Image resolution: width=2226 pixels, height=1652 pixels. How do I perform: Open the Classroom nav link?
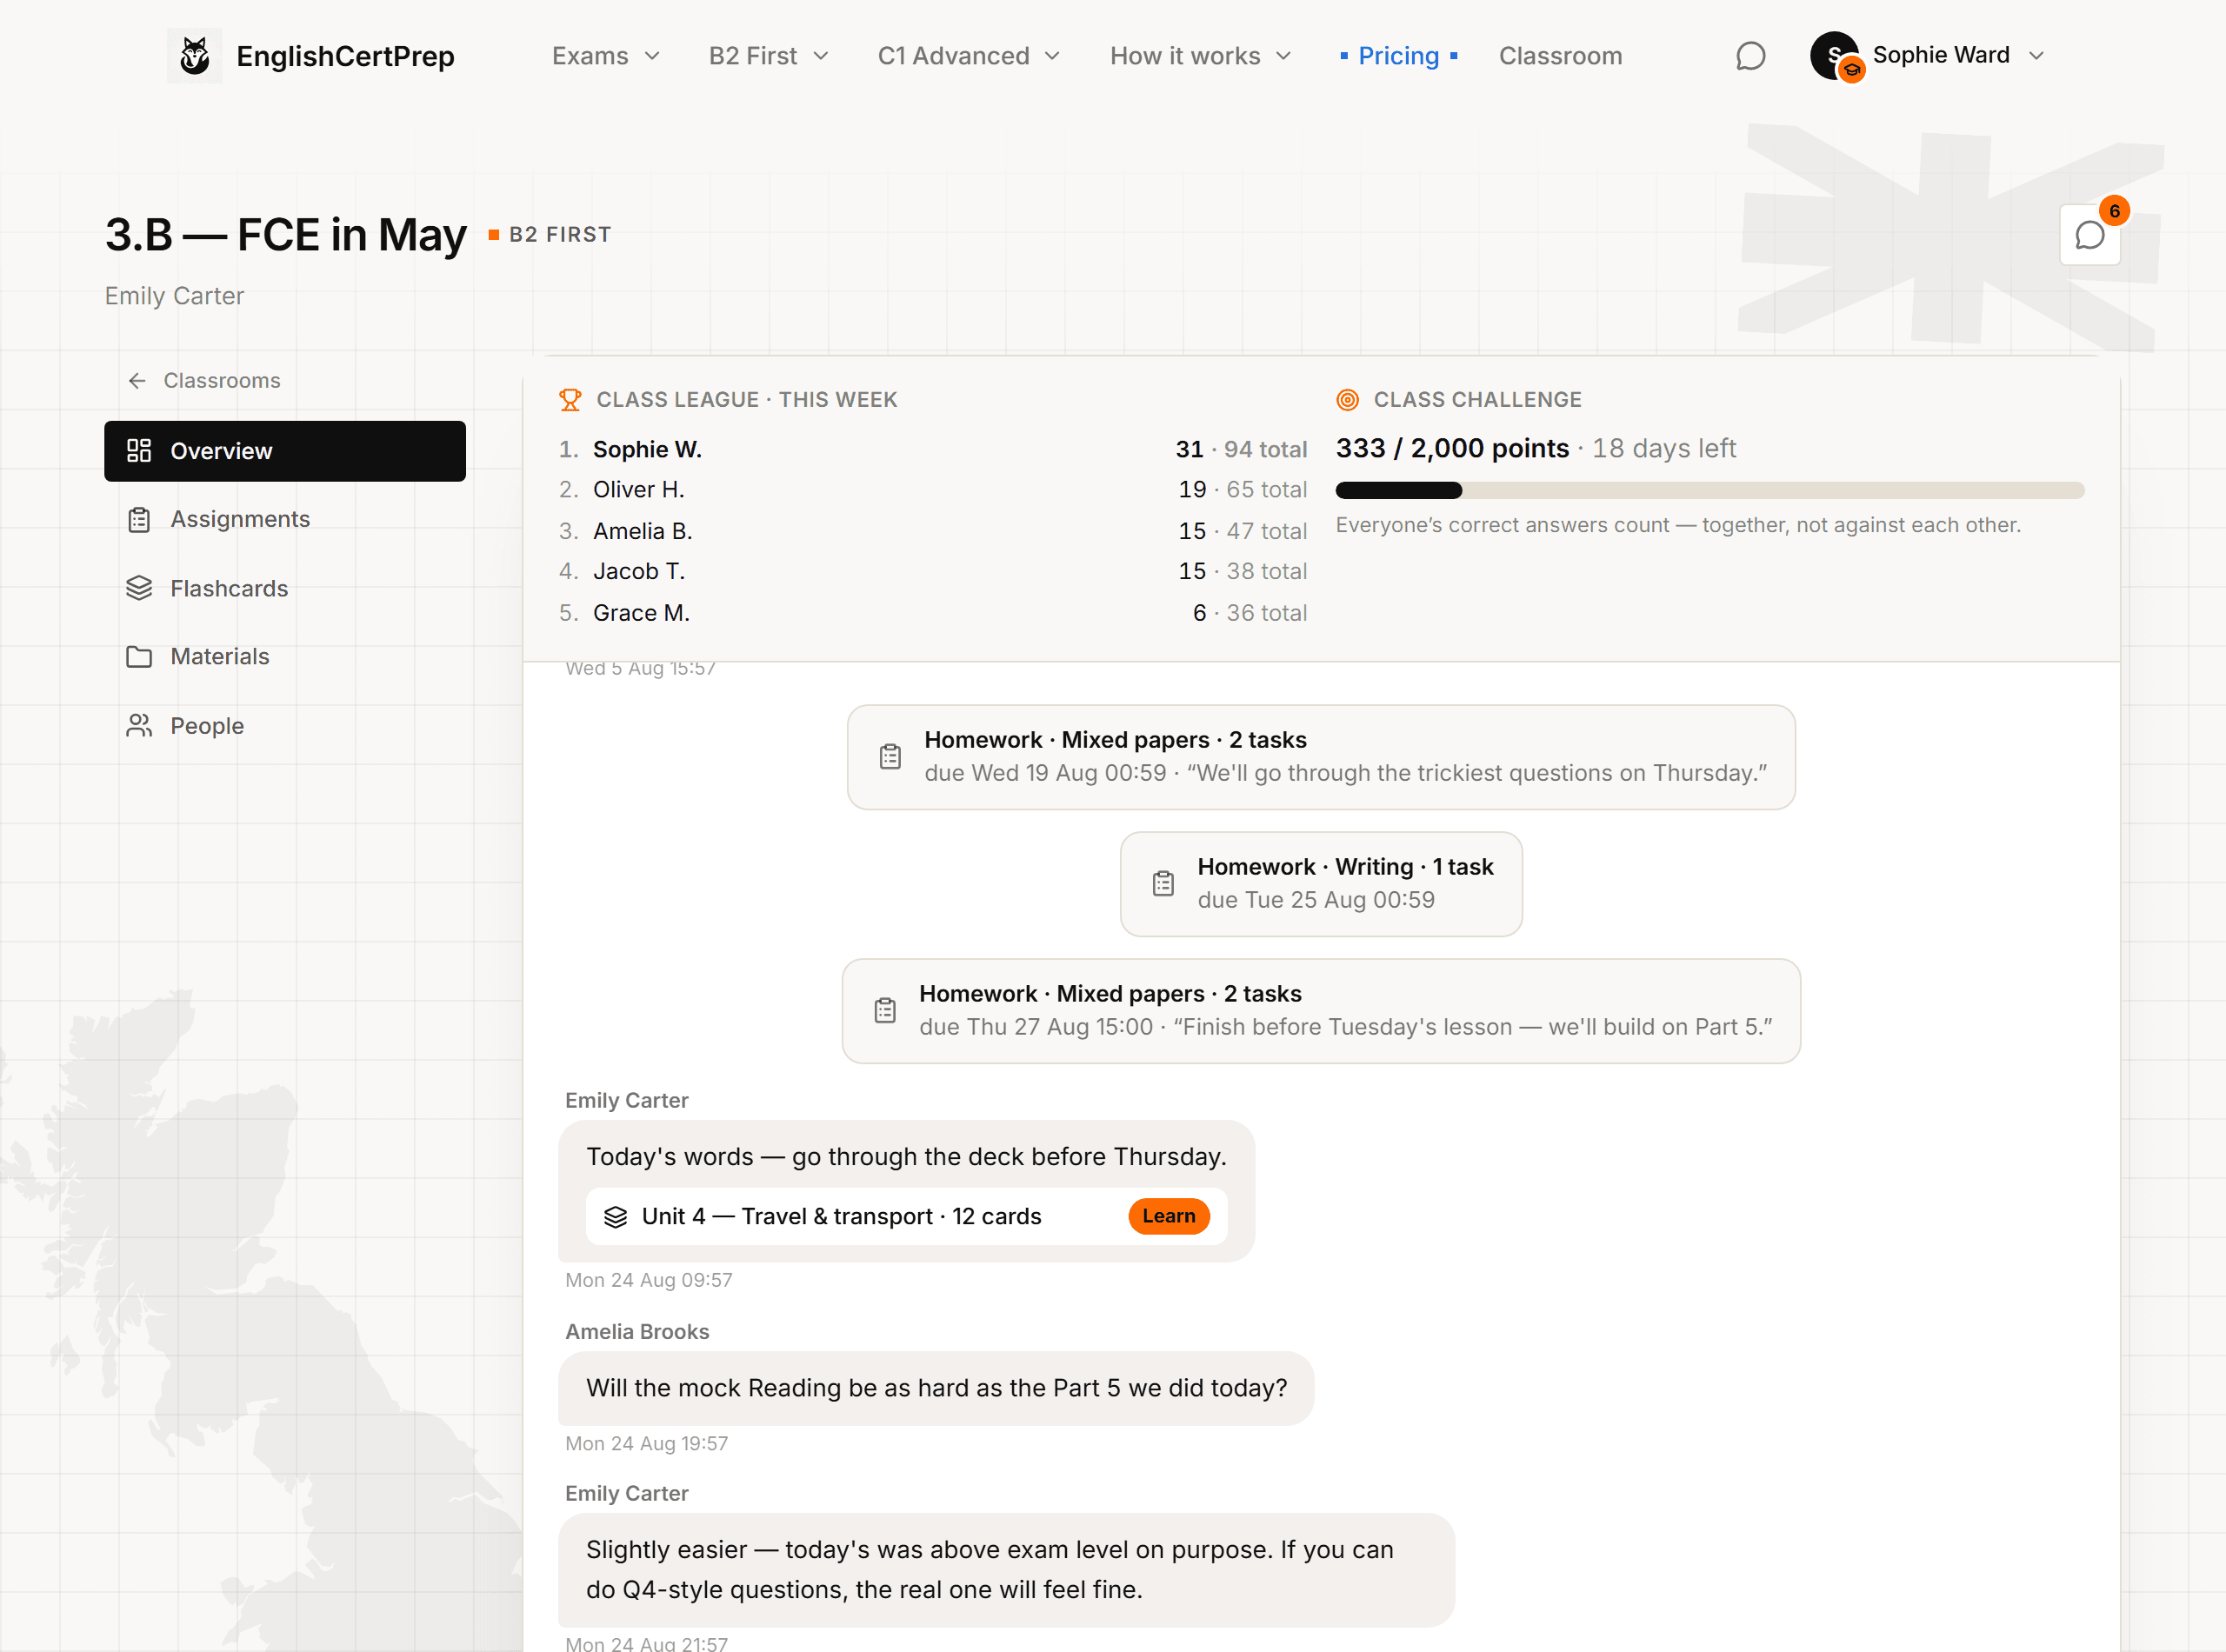click(1560, 56)
